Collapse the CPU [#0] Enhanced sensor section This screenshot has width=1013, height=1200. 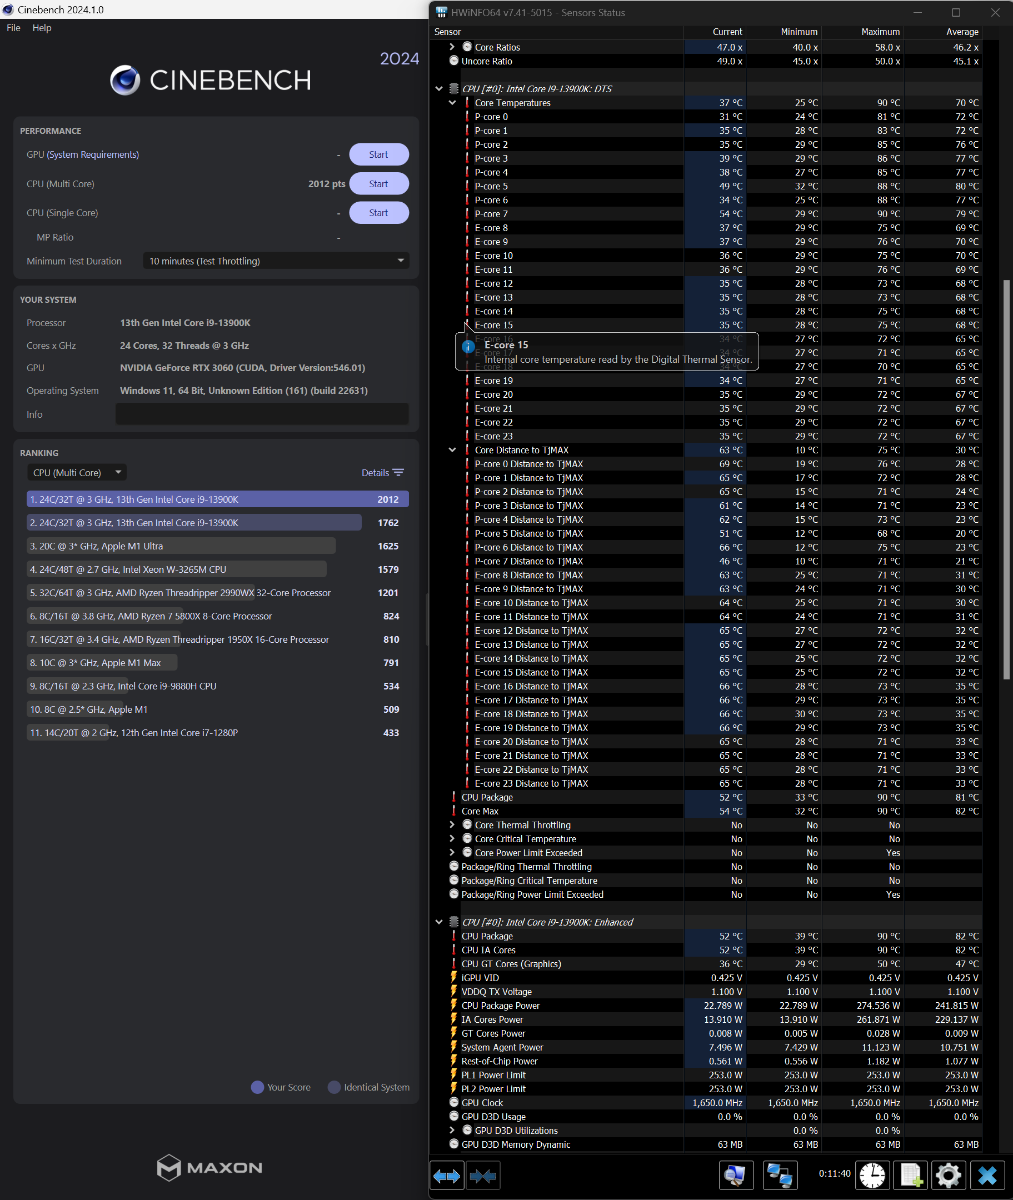439,922
